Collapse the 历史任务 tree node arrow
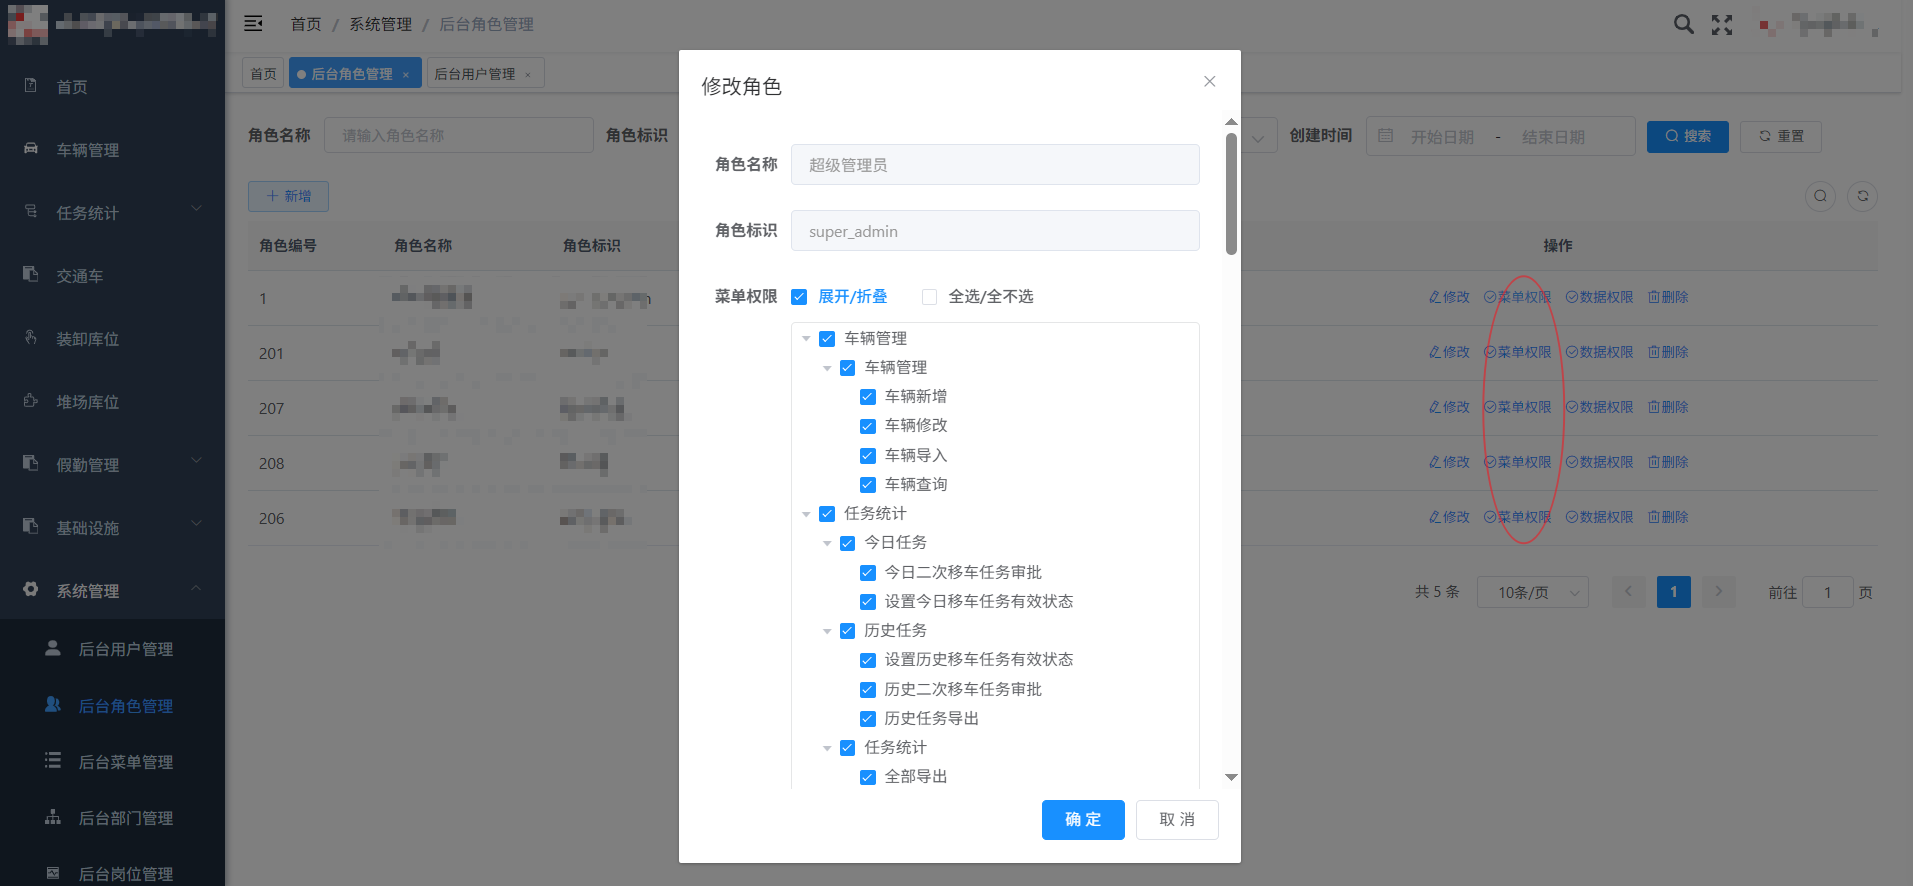The image size is (1913, 886). tap(827, 631)
